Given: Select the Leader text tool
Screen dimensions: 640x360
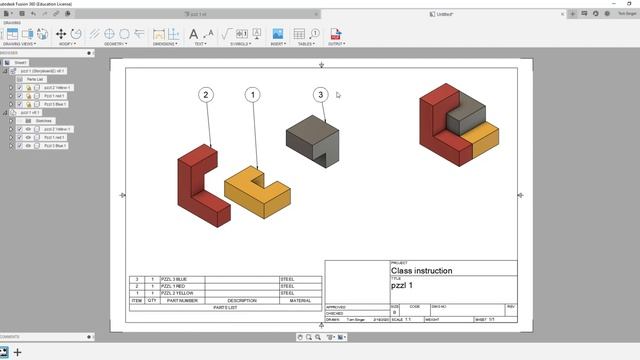Looking at the screenshot, I should [208, 34].
